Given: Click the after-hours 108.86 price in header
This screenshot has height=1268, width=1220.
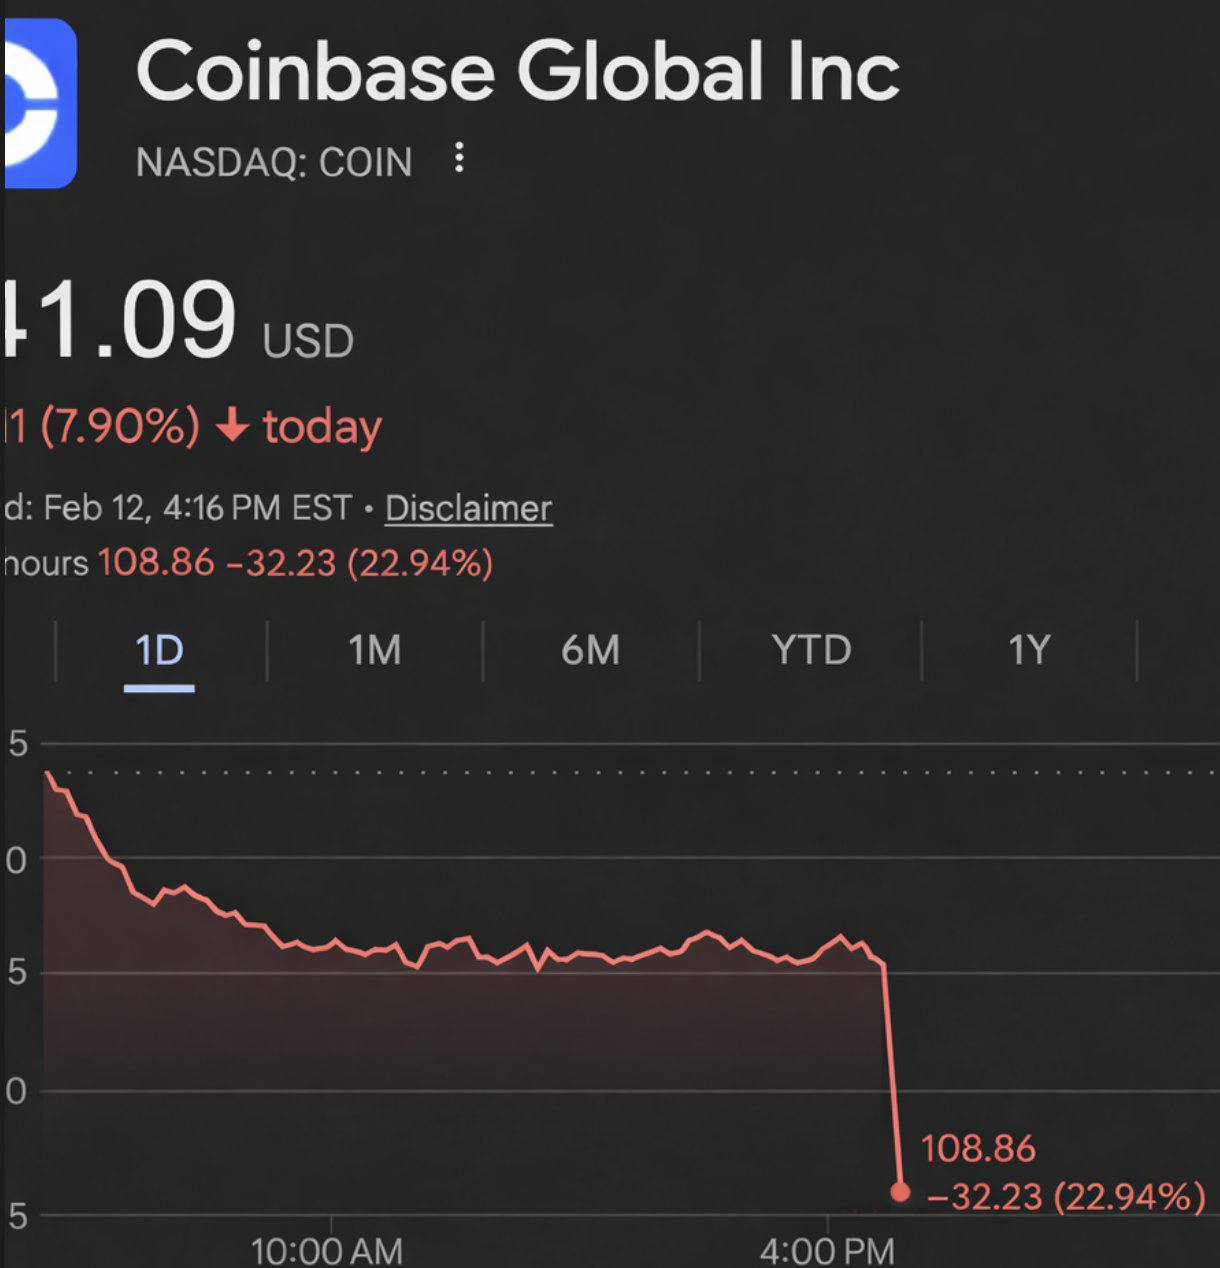Looking at the screenshot, I should click(x=156, y=563).
